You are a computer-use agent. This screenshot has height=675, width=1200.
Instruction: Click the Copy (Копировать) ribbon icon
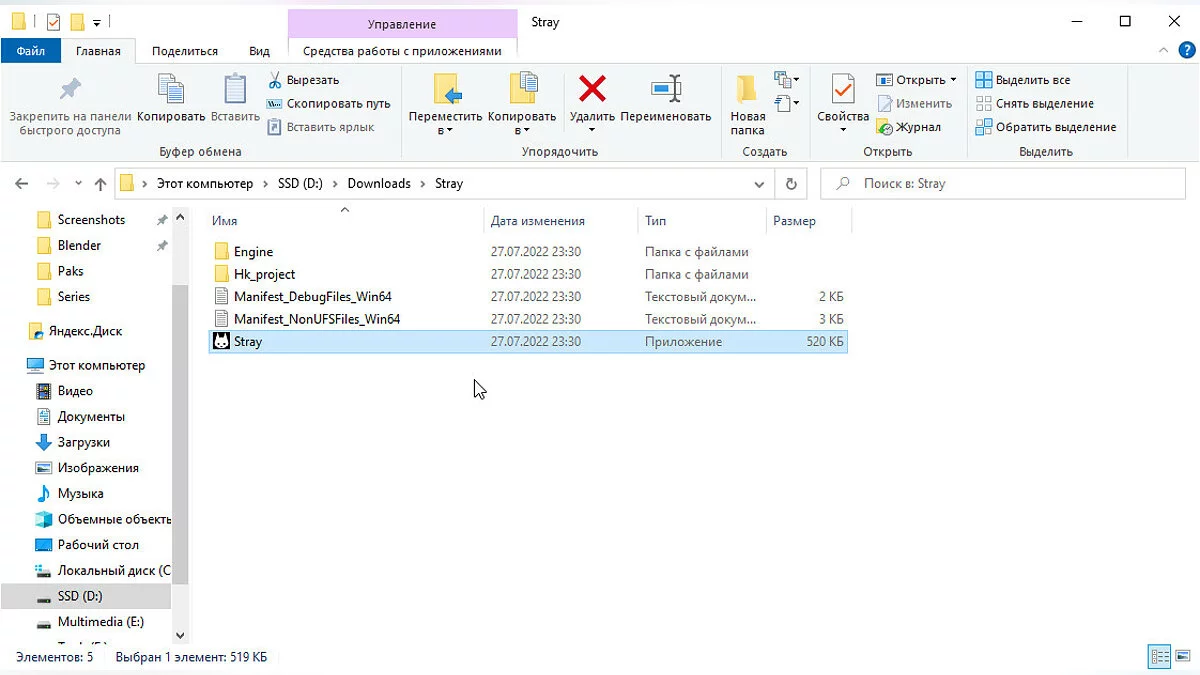point(171,90)
